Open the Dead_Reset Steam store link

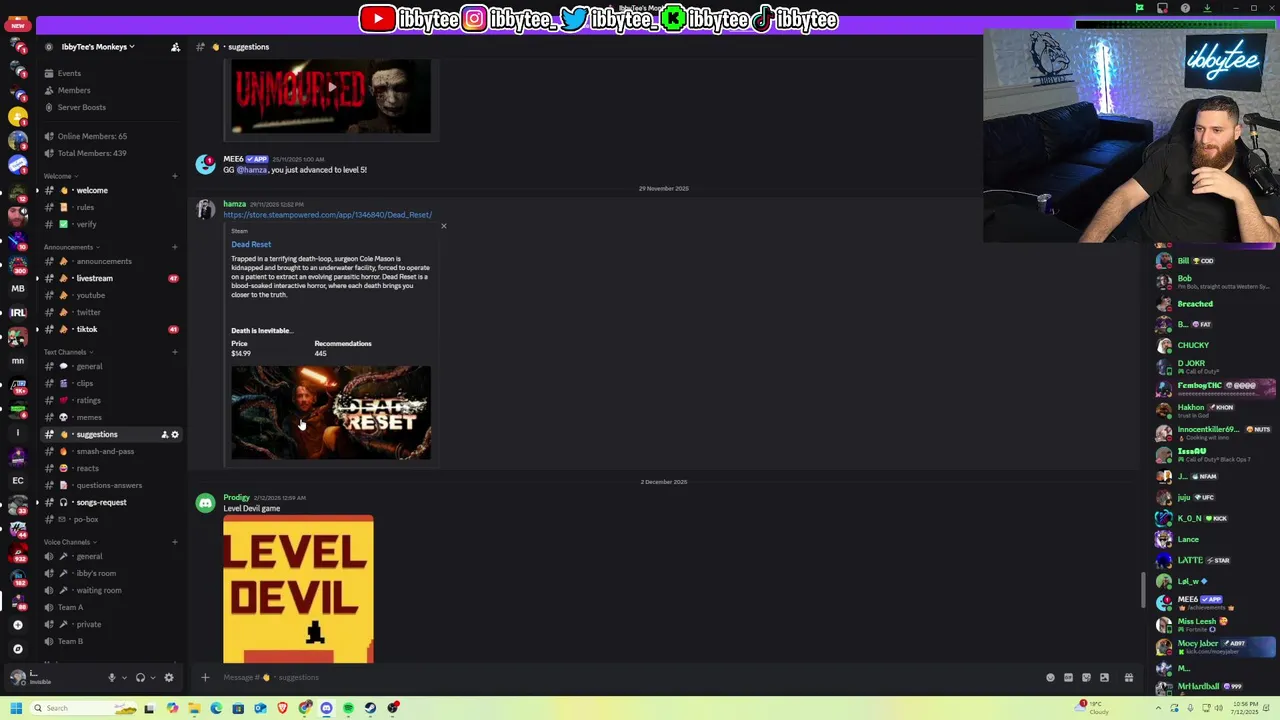click(x=327, y=215)
